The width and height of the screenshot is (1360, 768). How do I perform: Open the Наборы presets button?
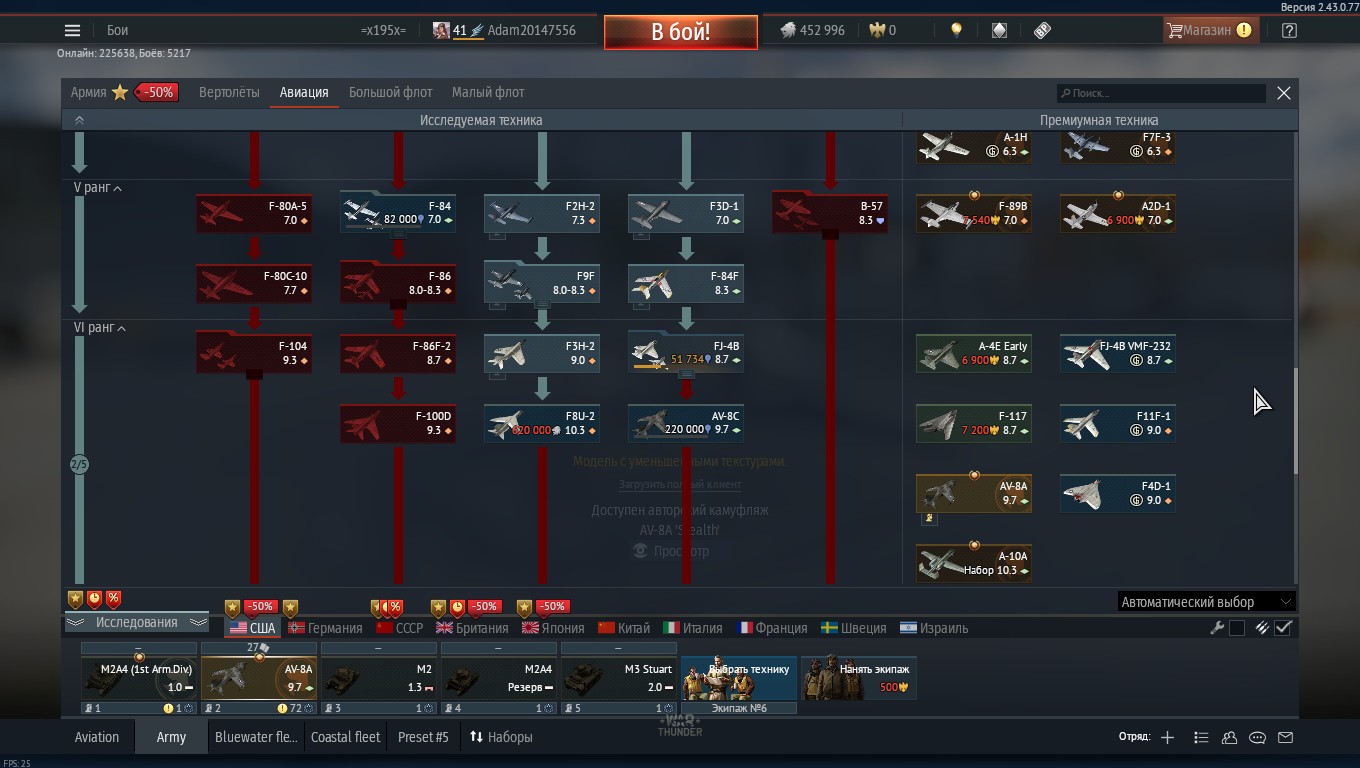coord(500,737)
